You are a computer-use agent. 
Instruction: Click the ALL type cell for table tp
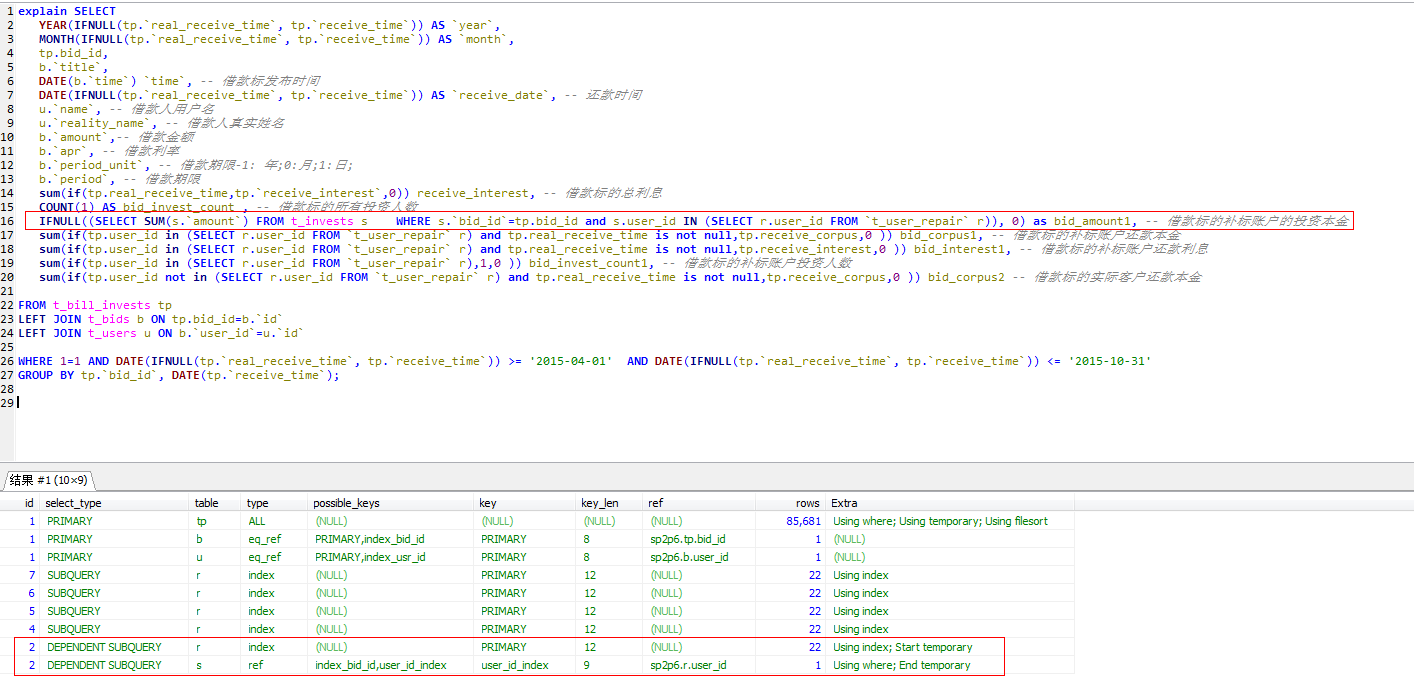point(257,521)
